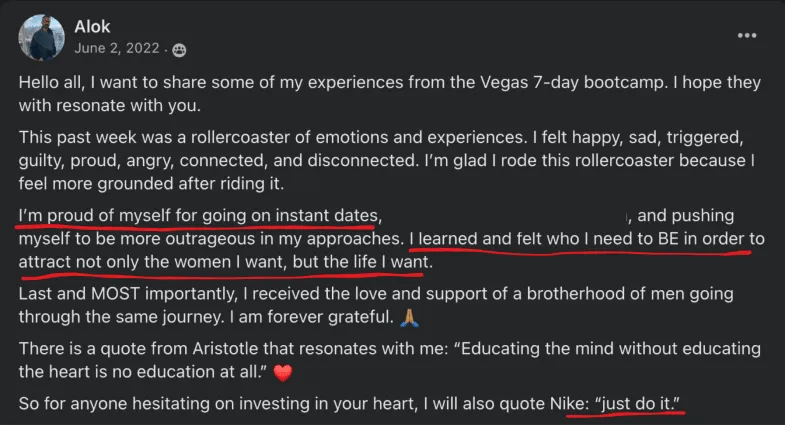Screen dimensions: 785x425
Task: Click the group audience icon beside the date
Action: pyautogui.click(x=179, y=50)
